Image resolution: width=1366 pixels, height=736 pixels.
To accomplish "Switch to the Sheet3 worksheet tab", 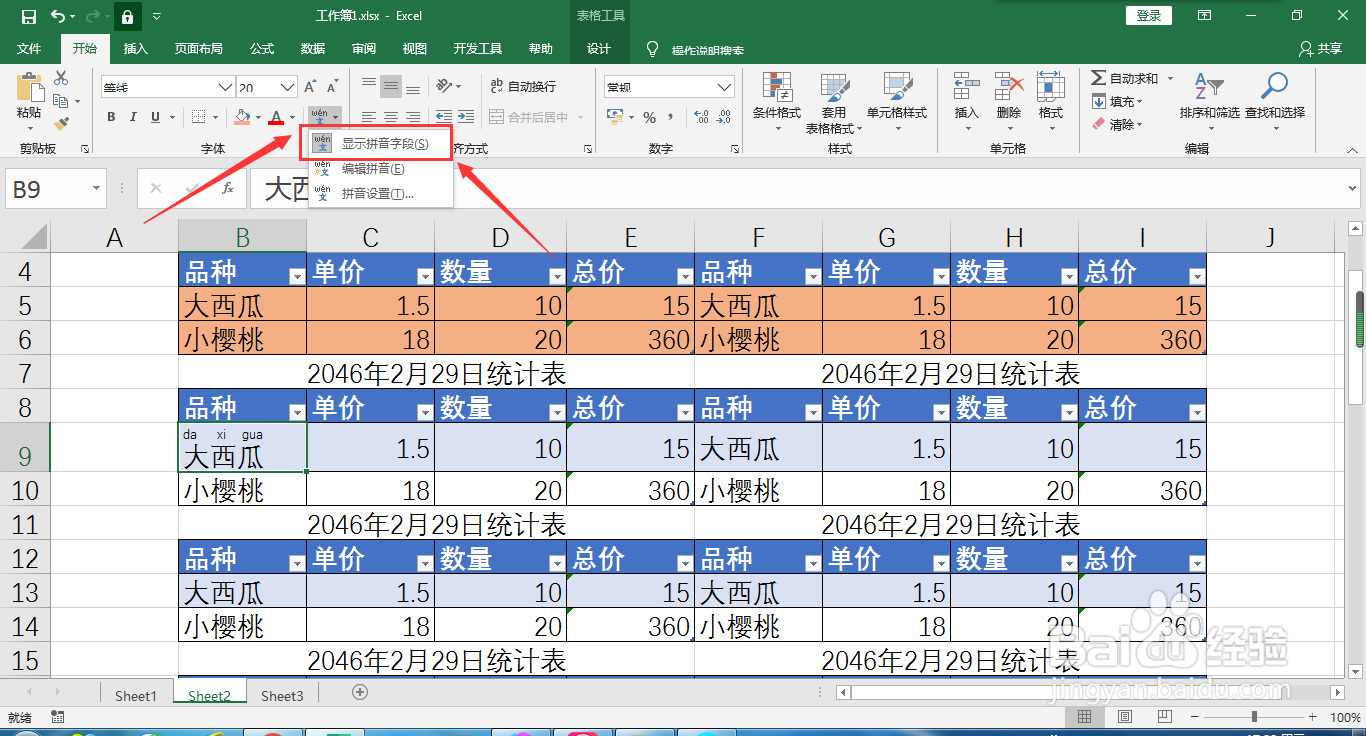I will (281, 695).
